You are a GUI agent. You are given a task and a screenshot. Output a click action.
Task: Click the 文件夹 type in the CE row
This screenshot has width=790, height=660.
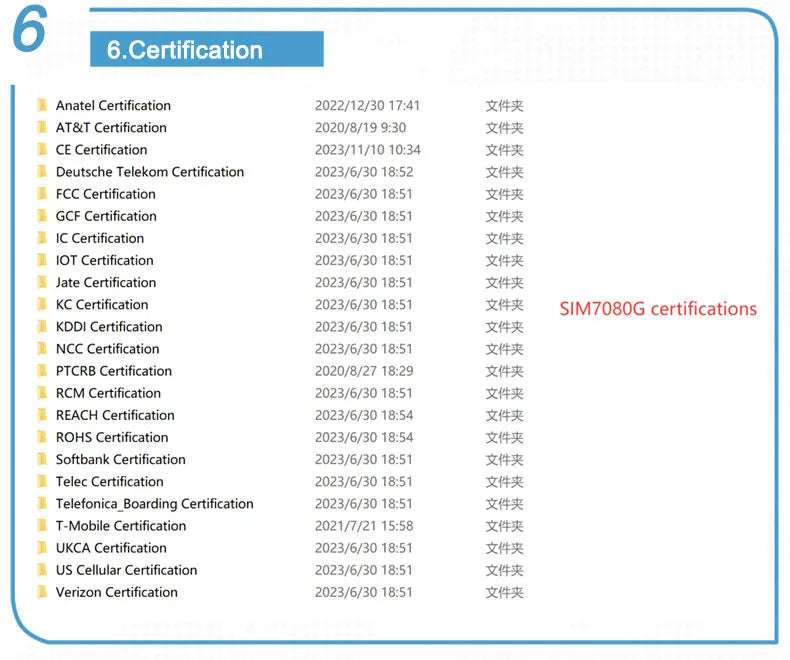(504, 150)
